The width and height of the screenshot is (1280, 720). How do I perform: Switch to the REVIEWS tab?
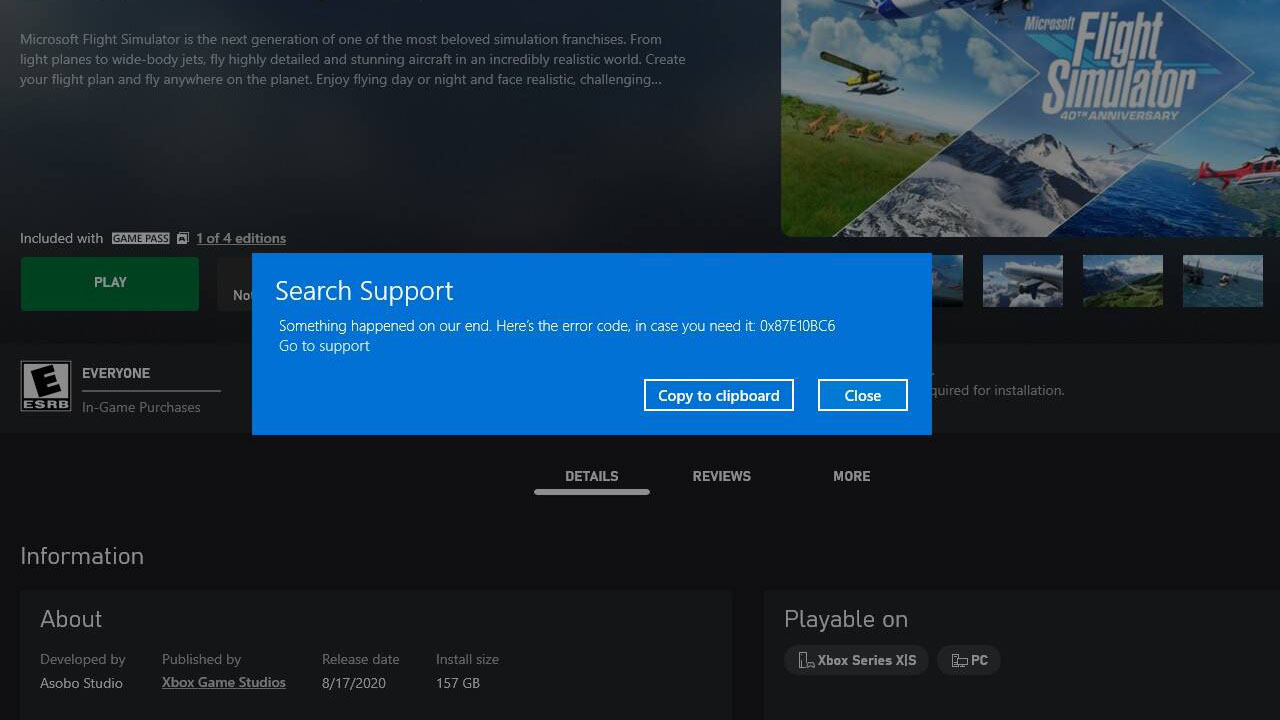pyautogui.click(x=722, y=476)
